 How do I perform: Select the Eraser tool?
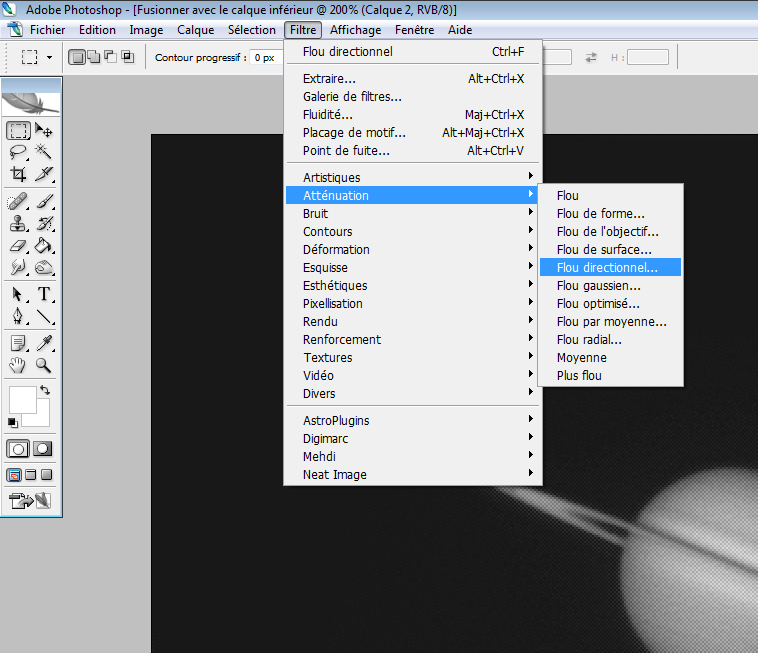point(18,246)
